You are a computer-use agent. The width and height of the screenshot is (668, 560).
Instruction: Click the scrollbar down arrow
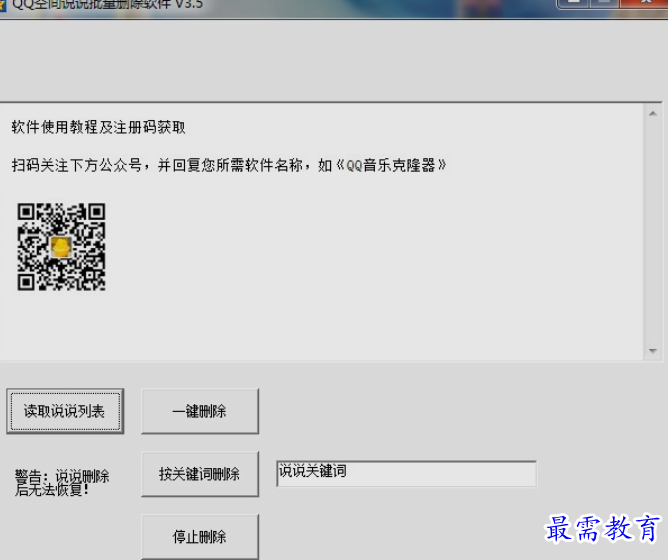click(653, 351)
